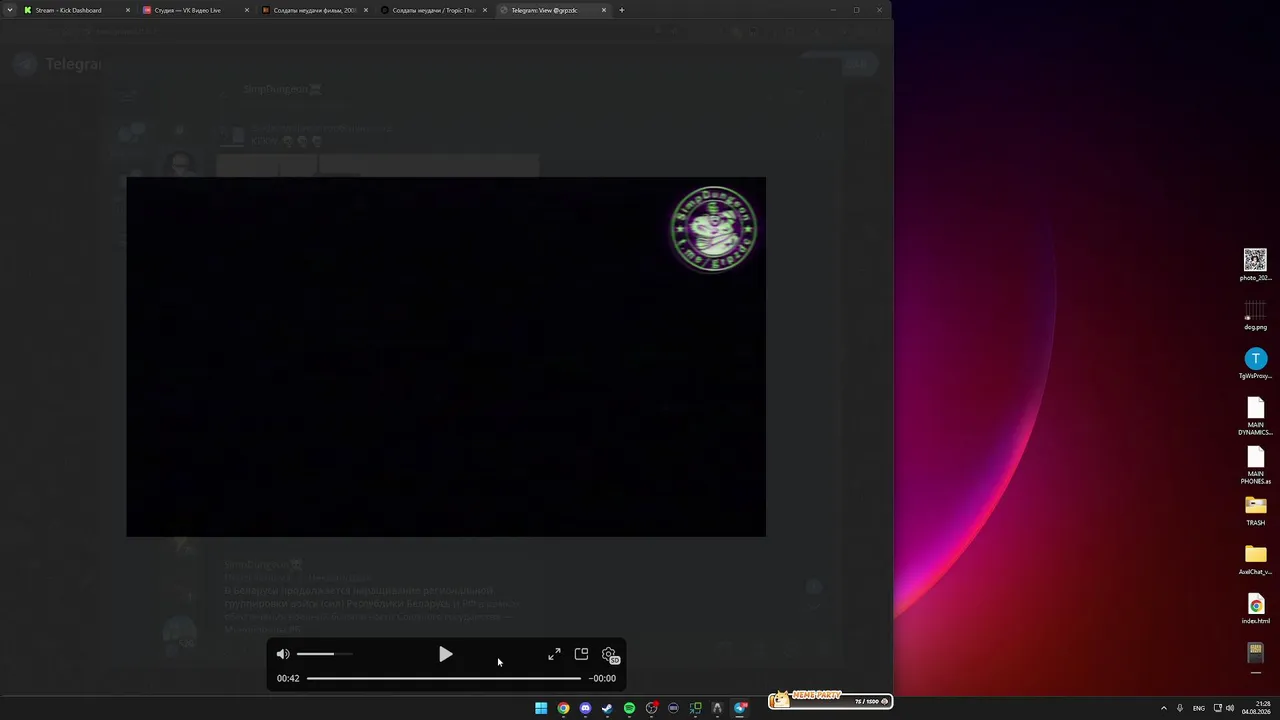Select the index.html desktop file

[1255, 609]
